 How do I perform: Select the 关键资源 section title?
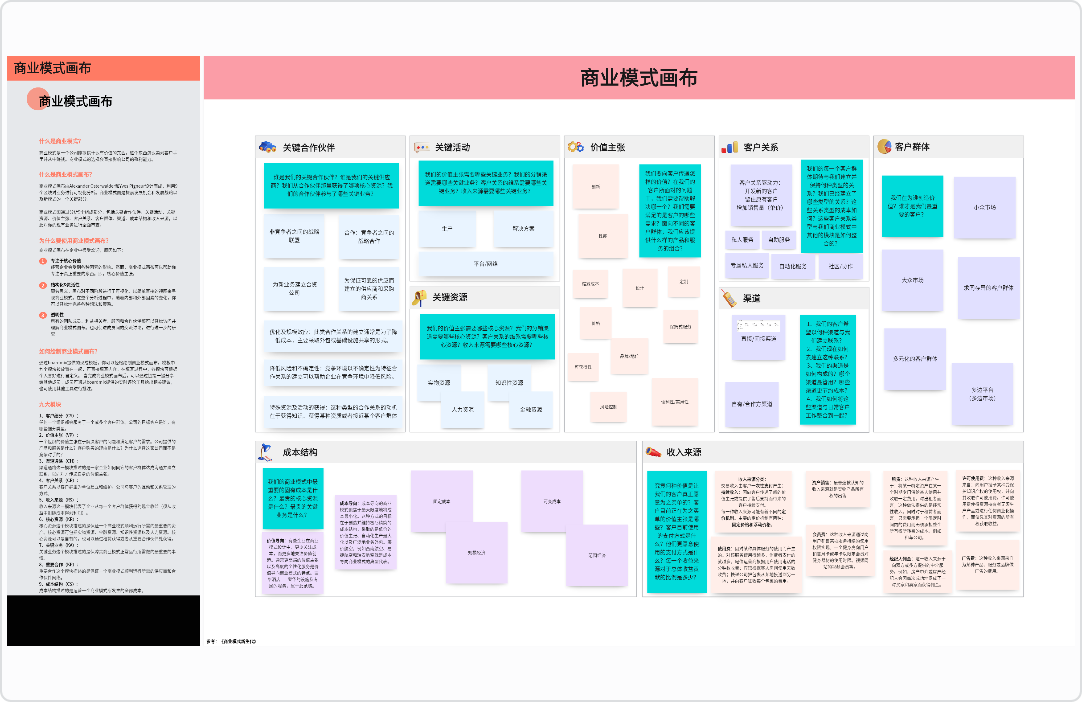[x=450, y=297]
